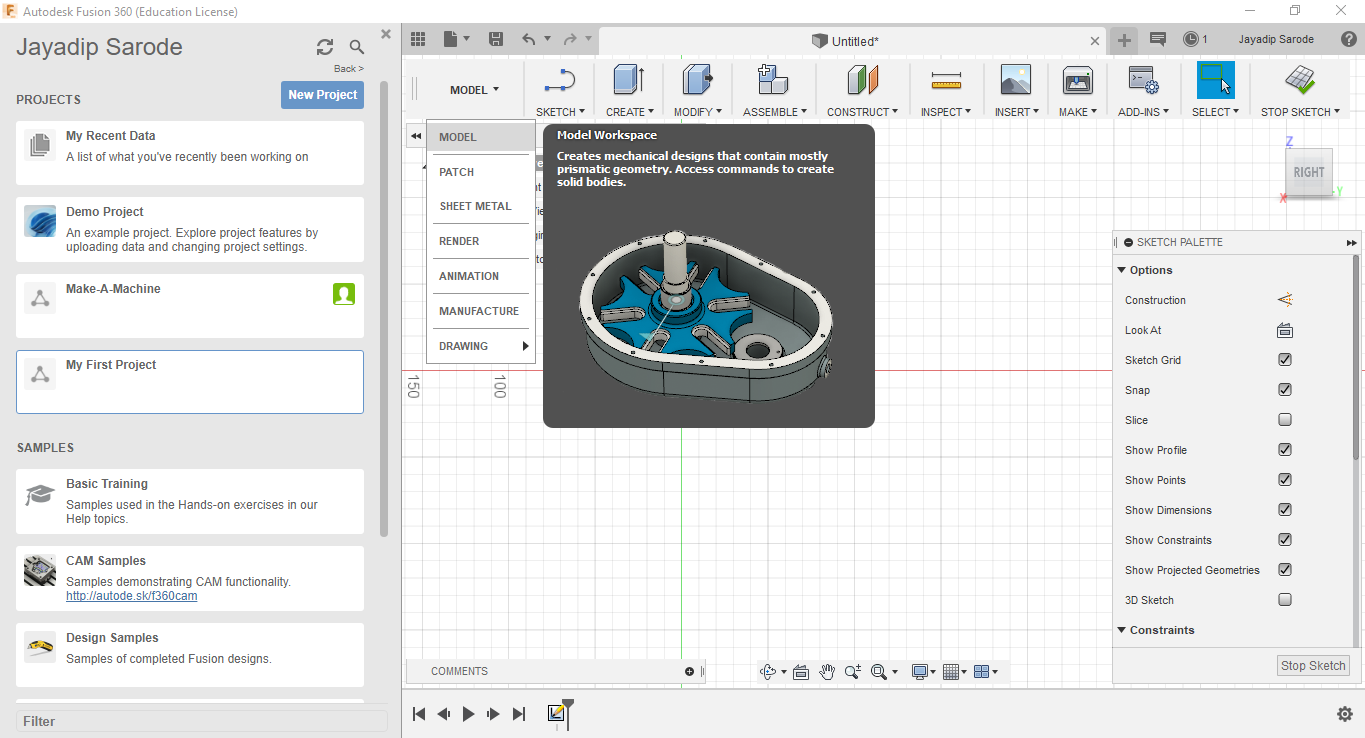The width and height of the screenshot is (1365, 738).
Task: Enable the Slice checkbox
Action: click(1285, 420)
